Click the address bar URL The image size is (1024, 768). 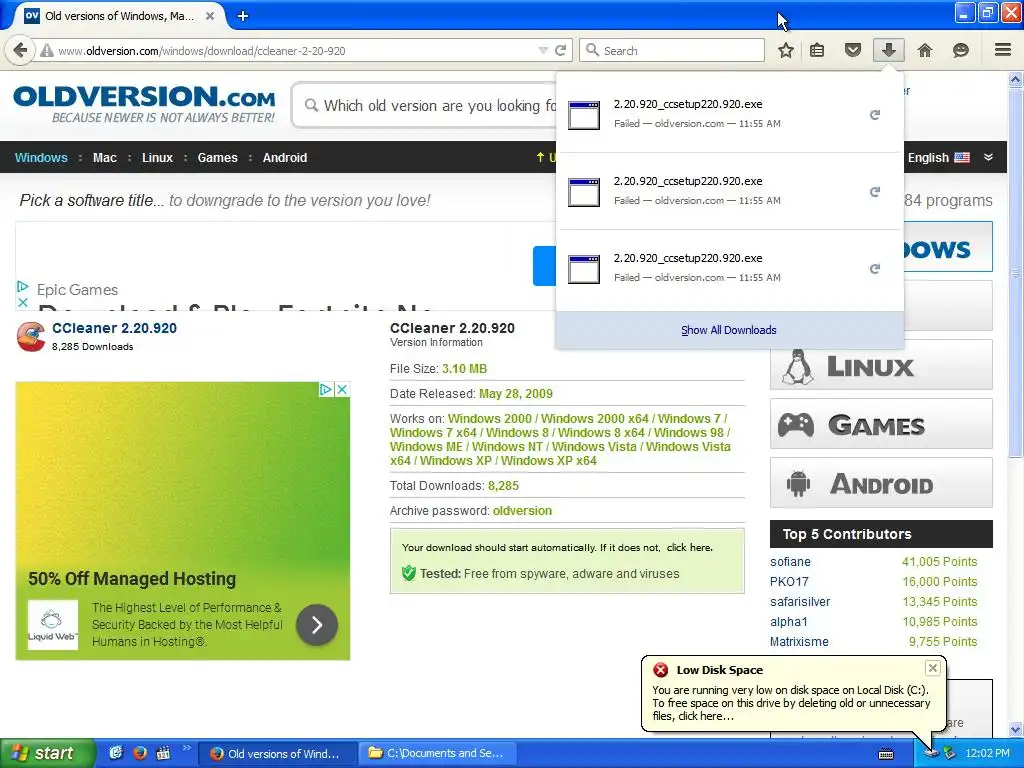point(202,50)
